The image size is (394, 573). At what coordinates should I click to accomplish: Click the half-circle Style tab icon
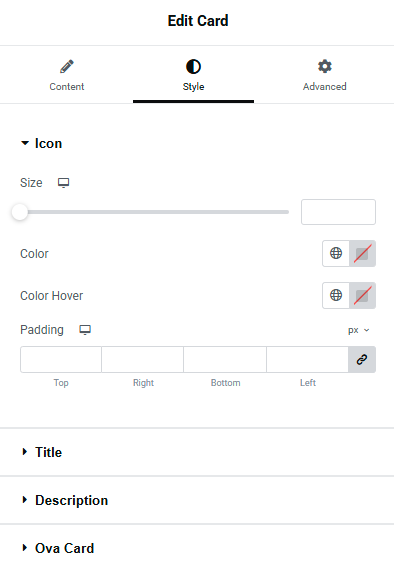point(193,67)
